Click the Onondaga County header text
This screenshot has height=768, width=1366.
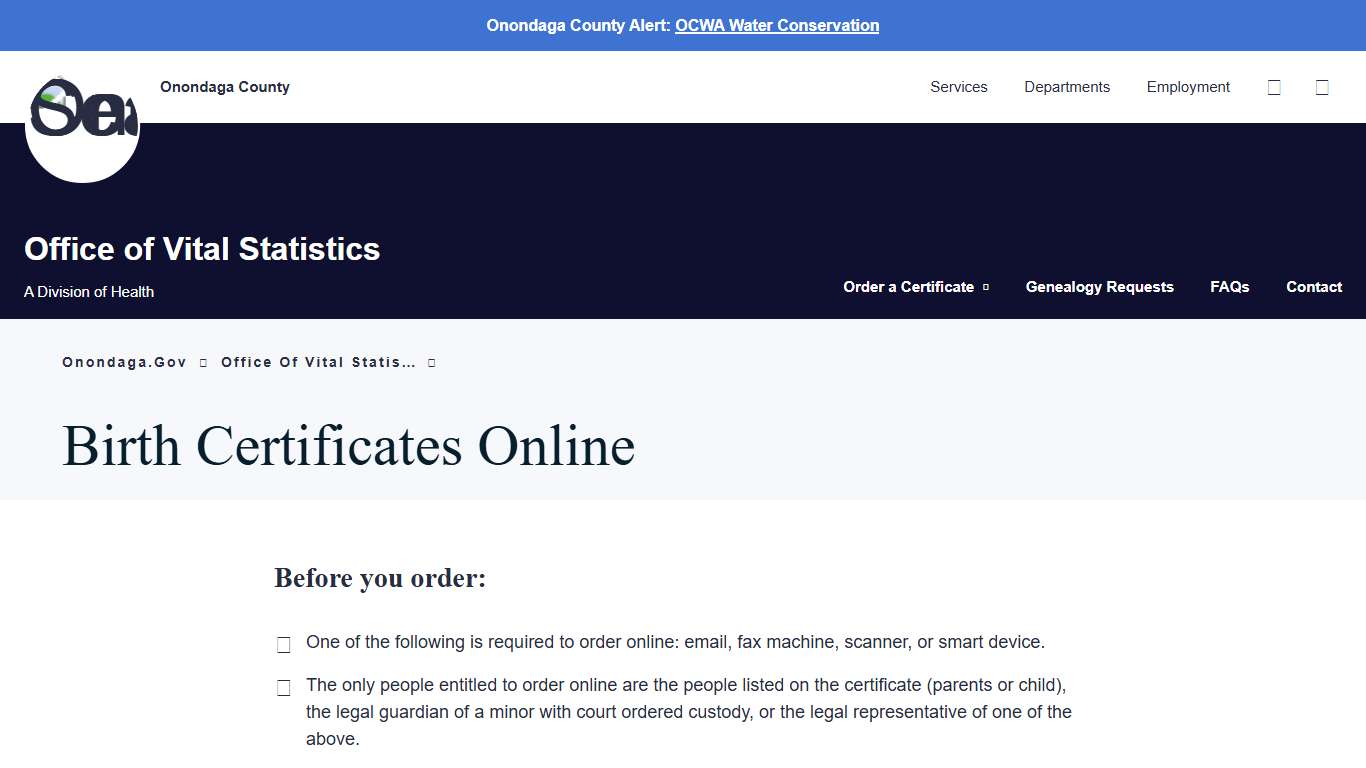click(224, 87)
